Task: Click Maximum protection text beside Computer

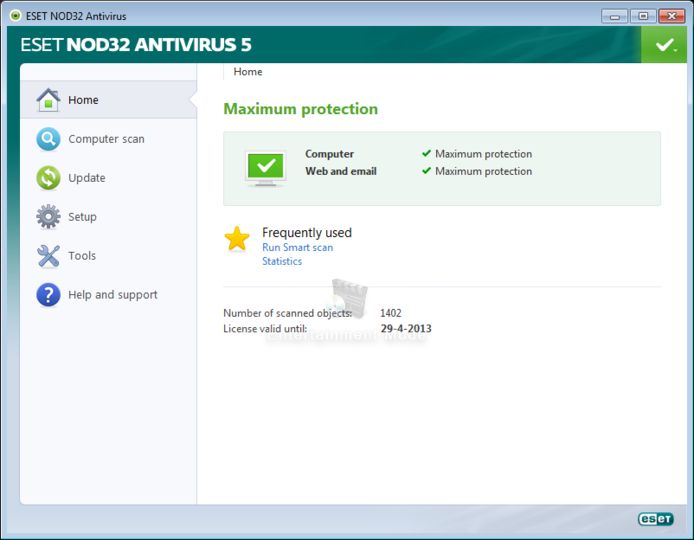Action: click(x=483, y=154)
